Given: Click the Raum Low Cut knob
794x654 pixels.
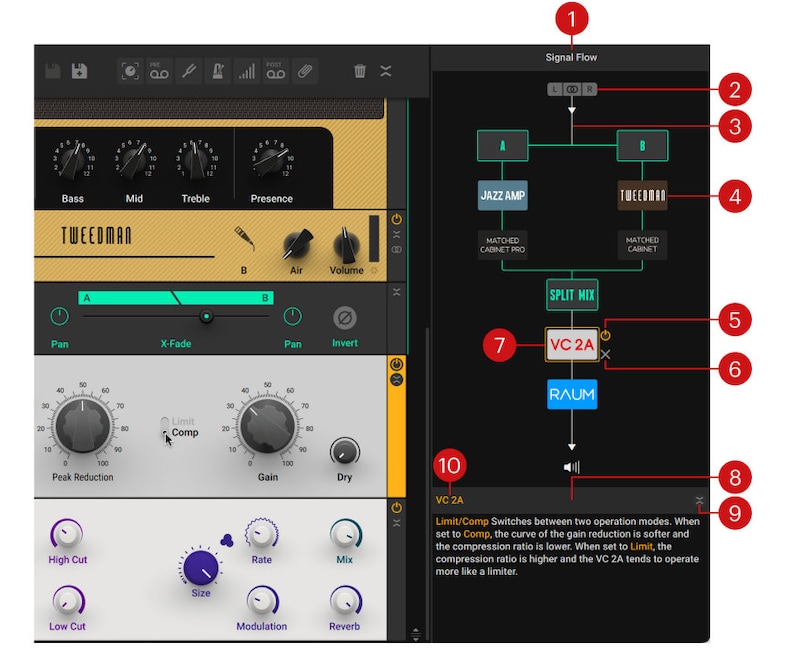Looking at the screenshot, I should pyautogui.click(x=67, y=601).
